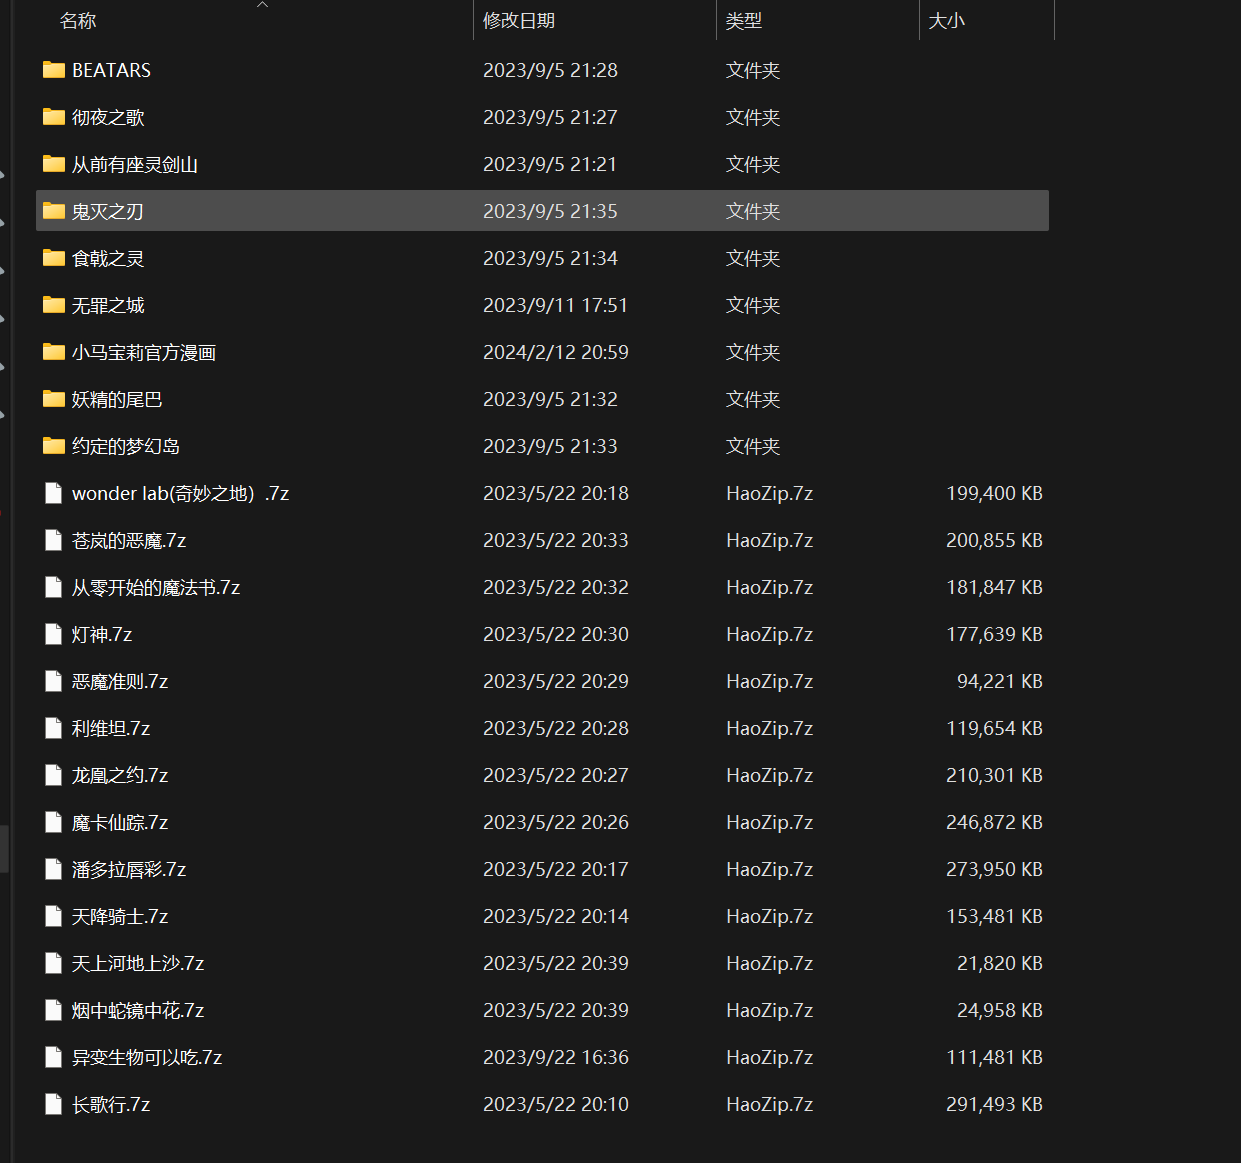The width and height of the screenshot is (1241, 1163).
Task: Click the 鬼灭之刃 folder icon
Action: point(54,211)
